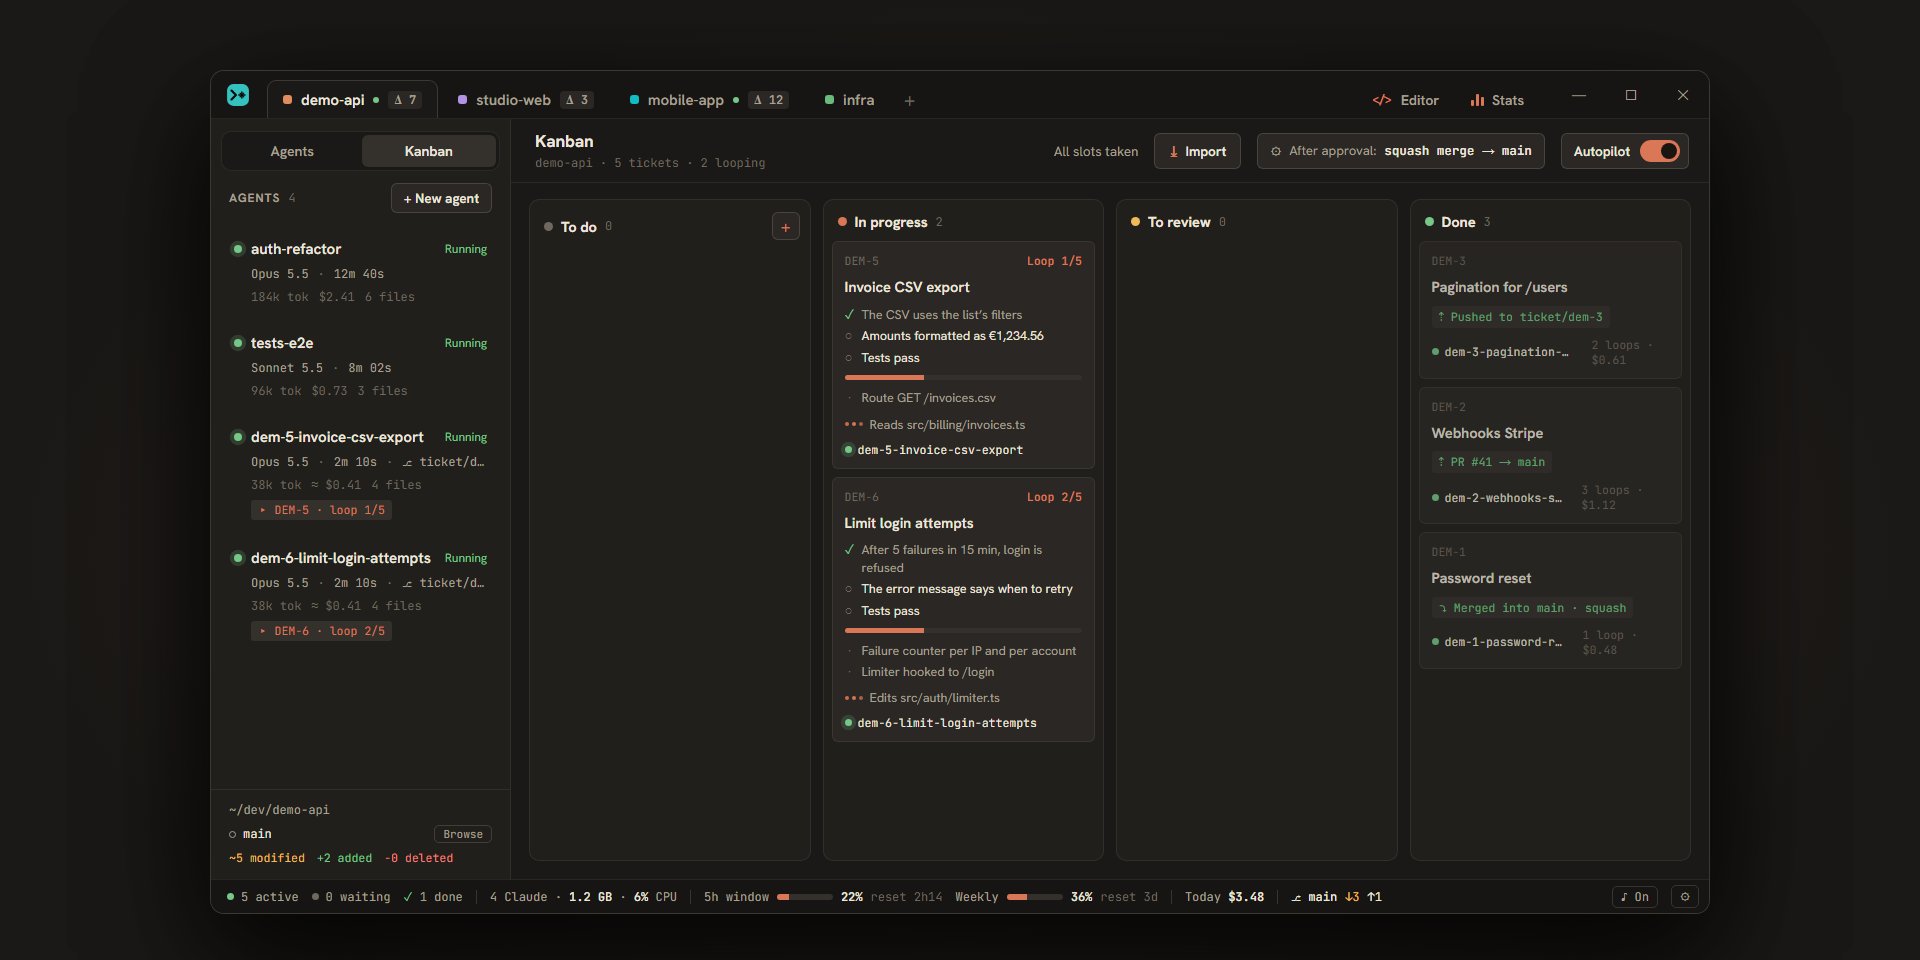Viewport: 1920px width, 960px height.
Task: Select dem-5-invoice-csv-export agent in sidebar
Action: coord(360,472)
